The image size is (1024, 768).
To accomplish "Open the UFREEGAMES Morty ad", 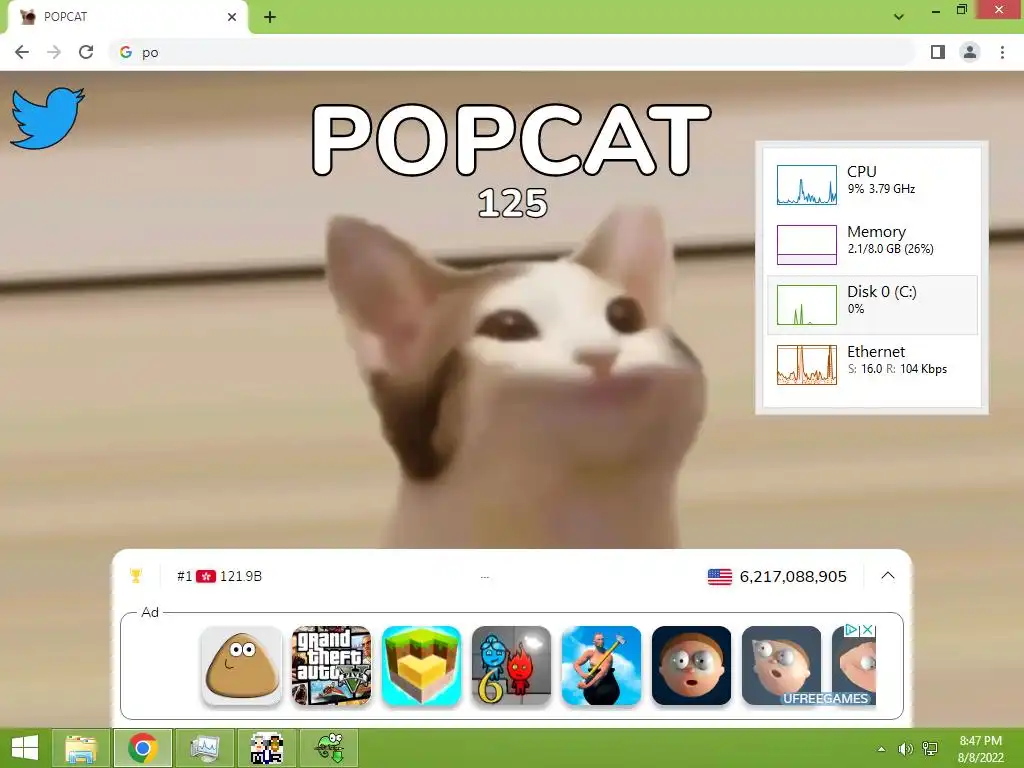I will 781,665.
